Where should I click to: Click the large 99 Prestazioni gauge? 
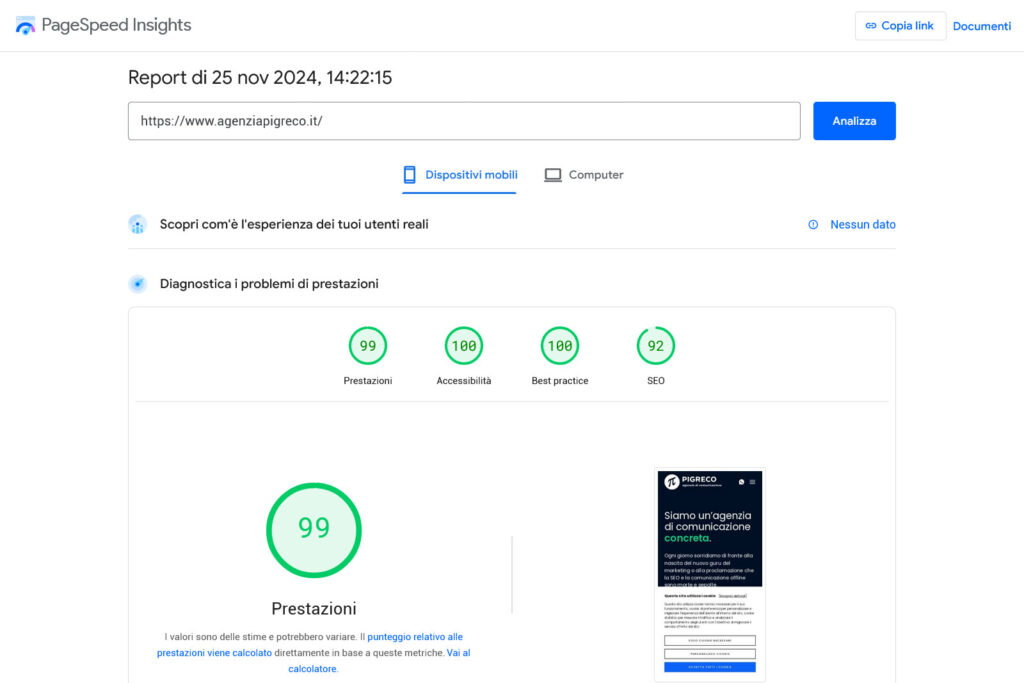click(314, 530)
